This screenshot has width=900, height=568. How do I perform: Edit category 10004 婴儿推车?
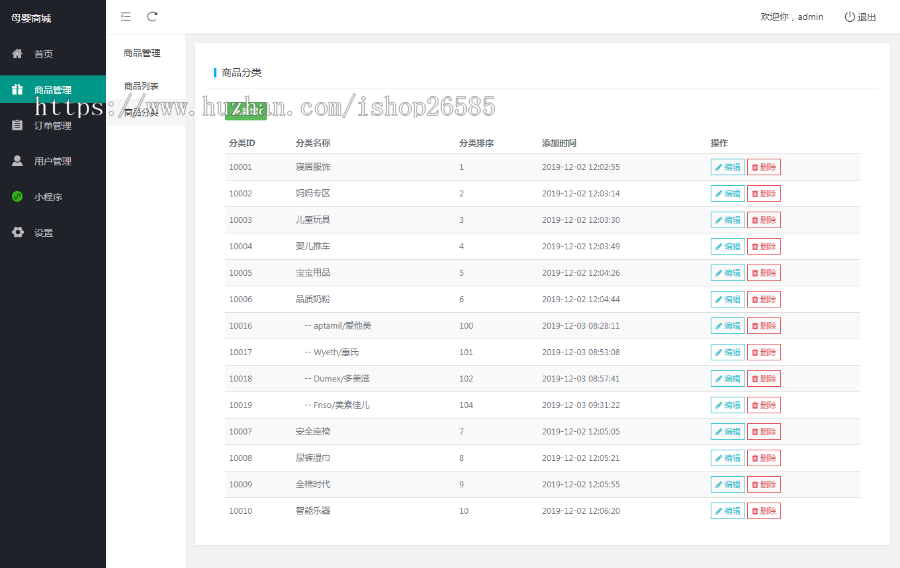coord(728,246)
